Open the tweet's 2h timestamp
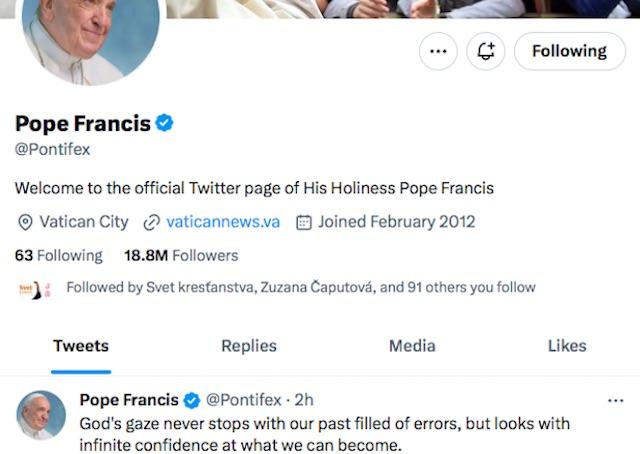Viewport: 640px width, 454px height. pos(305,400)
